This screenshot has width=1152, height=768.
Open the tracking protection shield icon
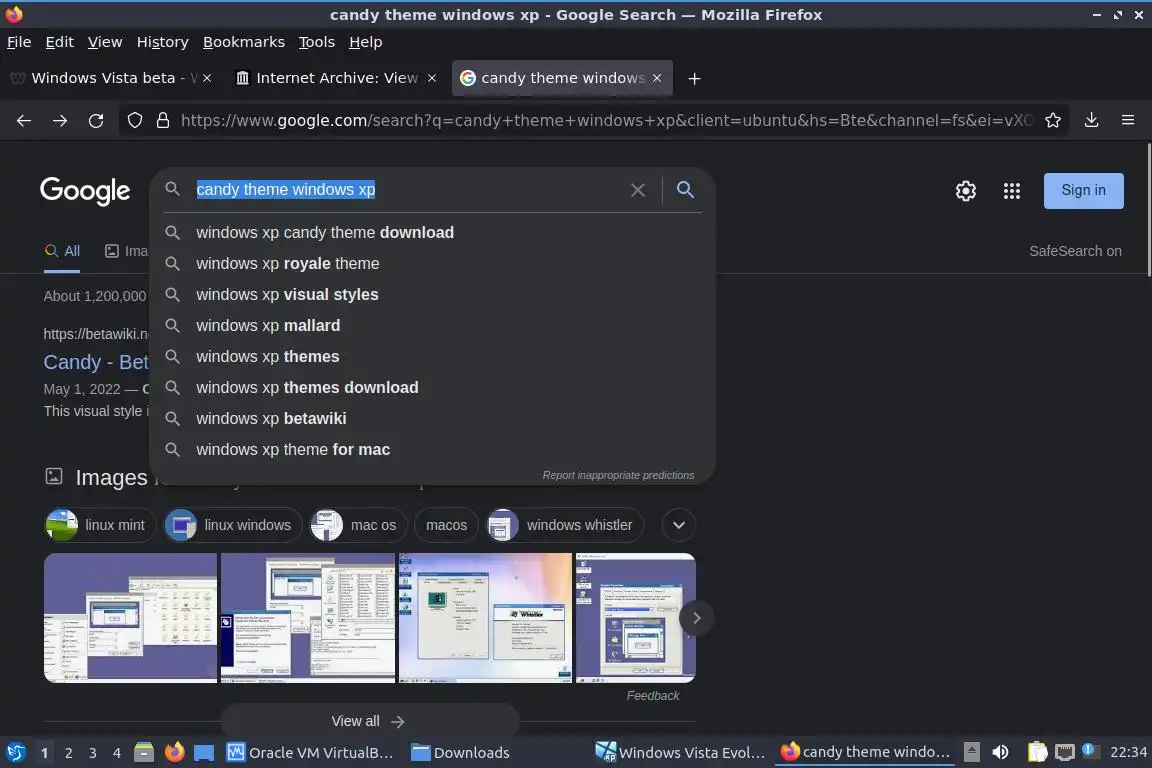coord(134,121)
